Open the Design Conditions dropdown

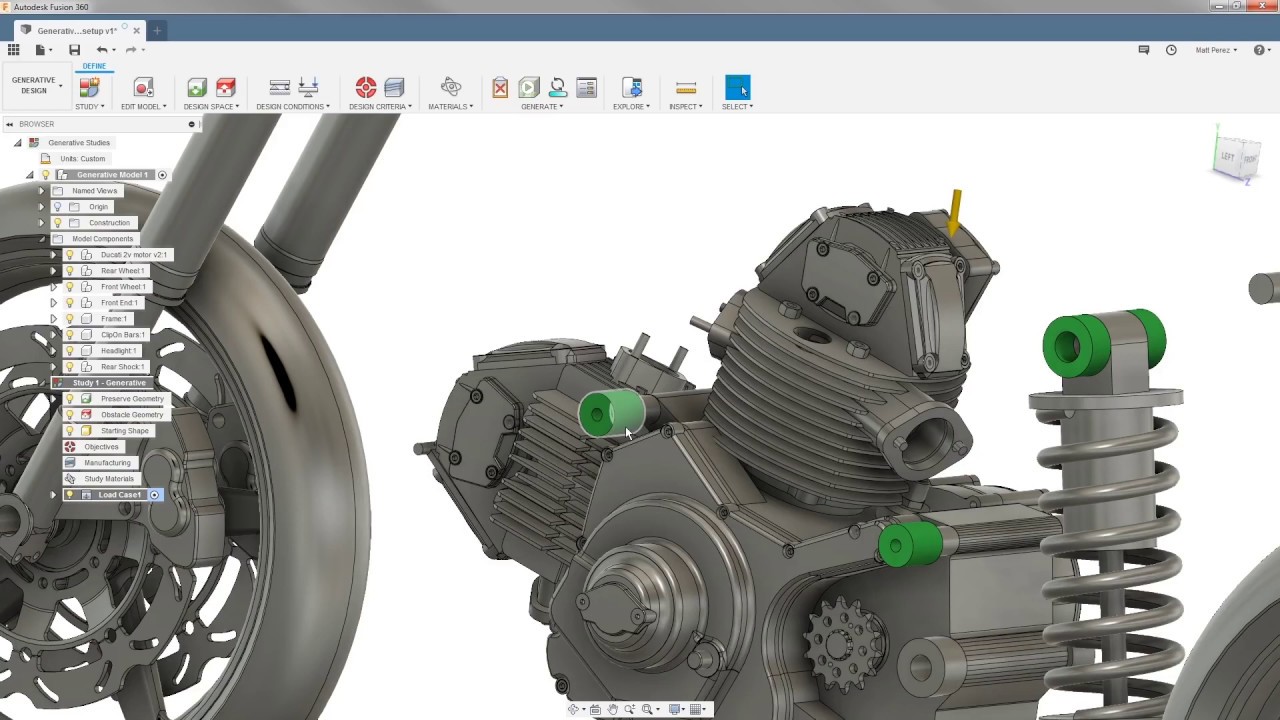292,106
